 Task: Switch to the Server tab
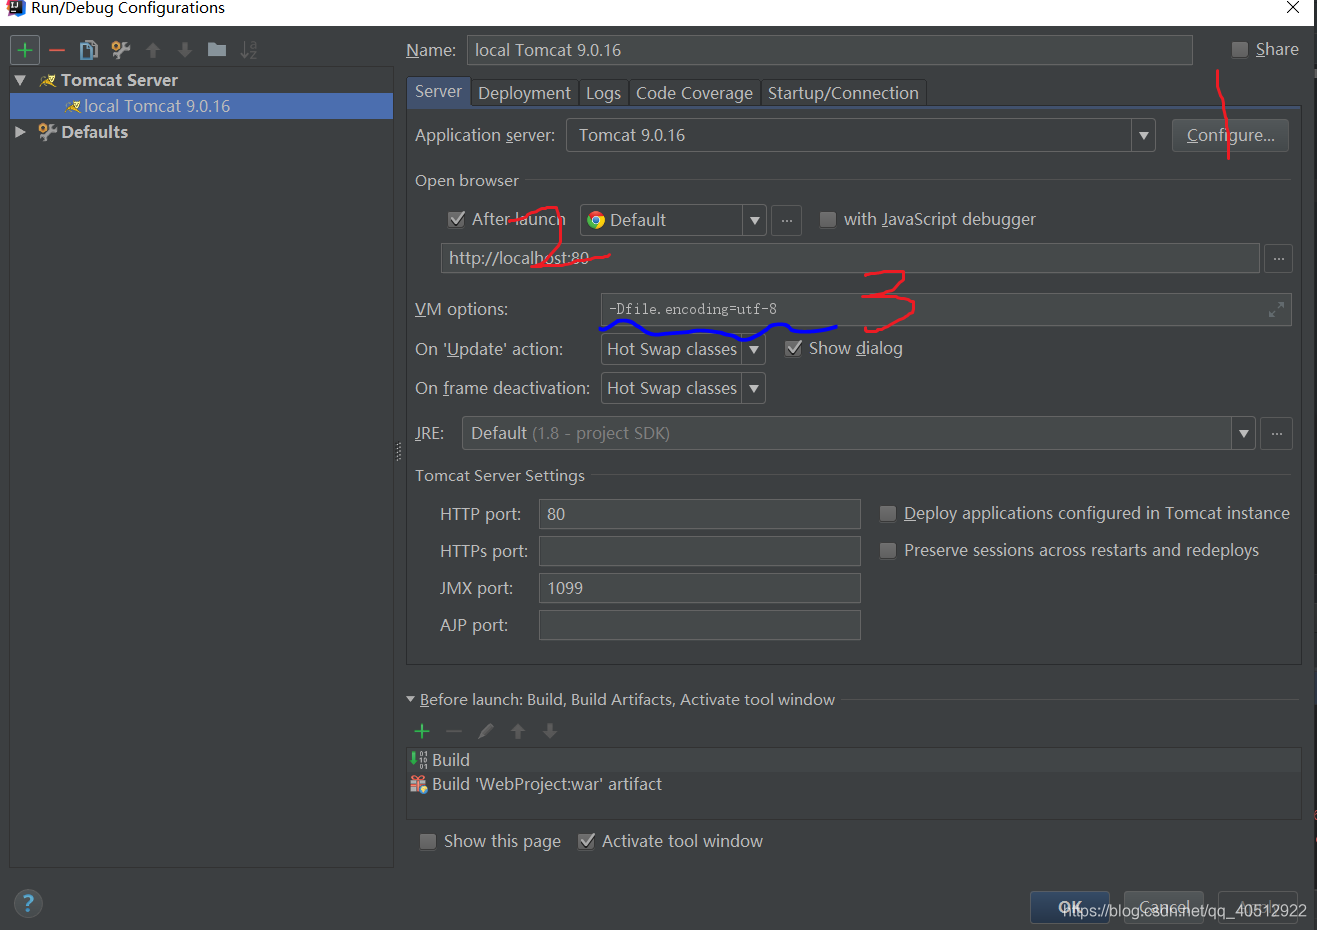(438, 91)
